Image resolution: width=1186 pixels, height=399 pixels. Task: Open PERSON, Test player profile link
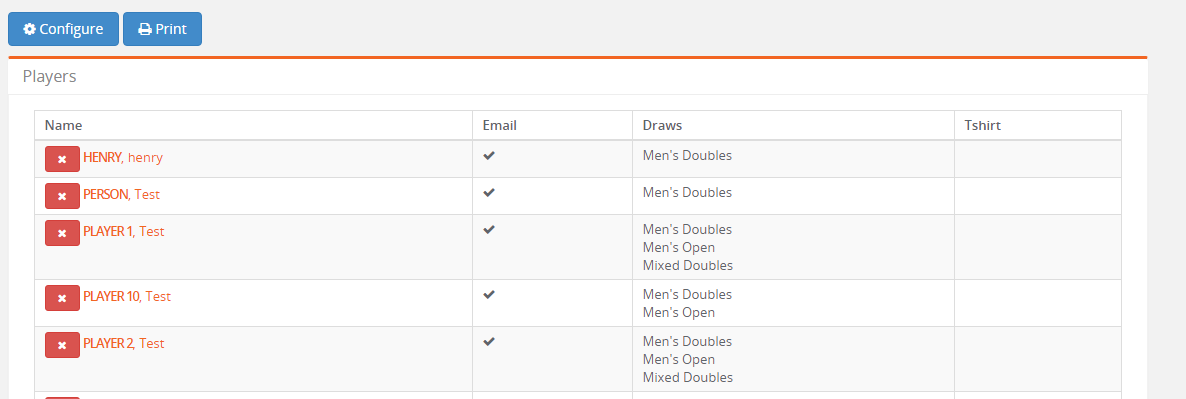(x=121, y=194)
